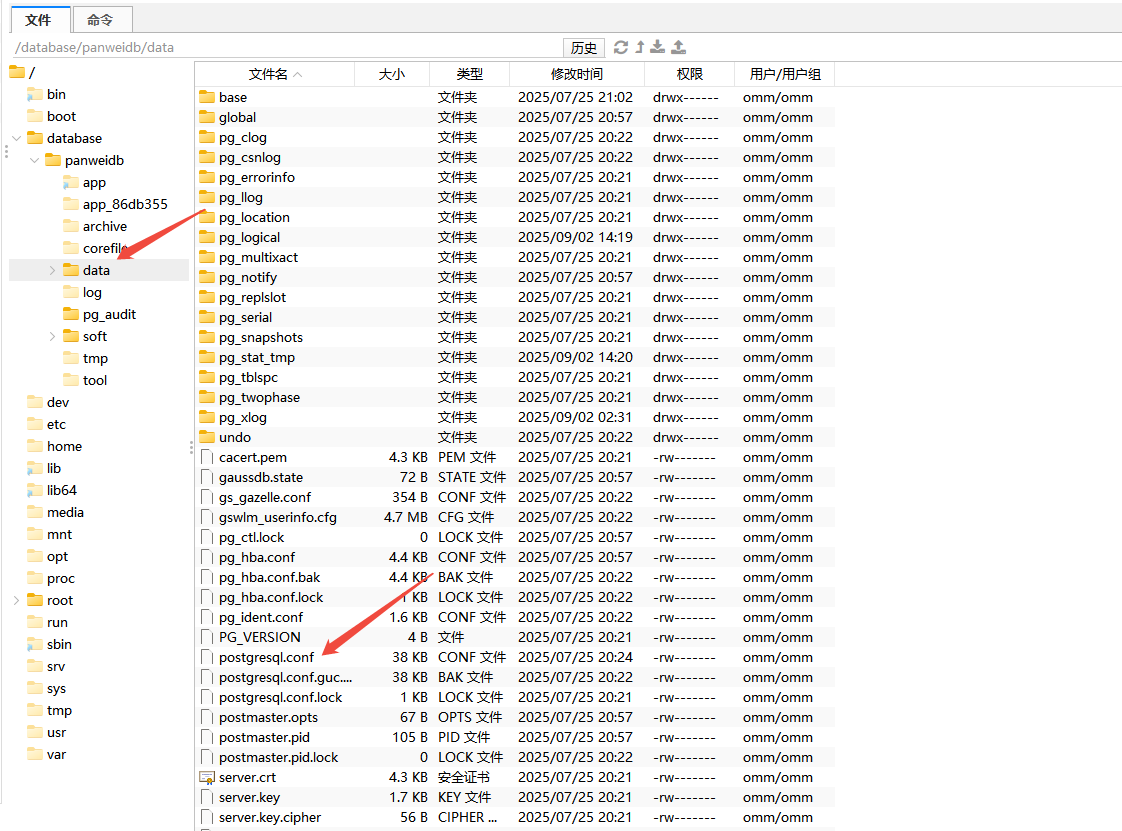Click the gaussdb.state file icon

click(x=207, y=477)
